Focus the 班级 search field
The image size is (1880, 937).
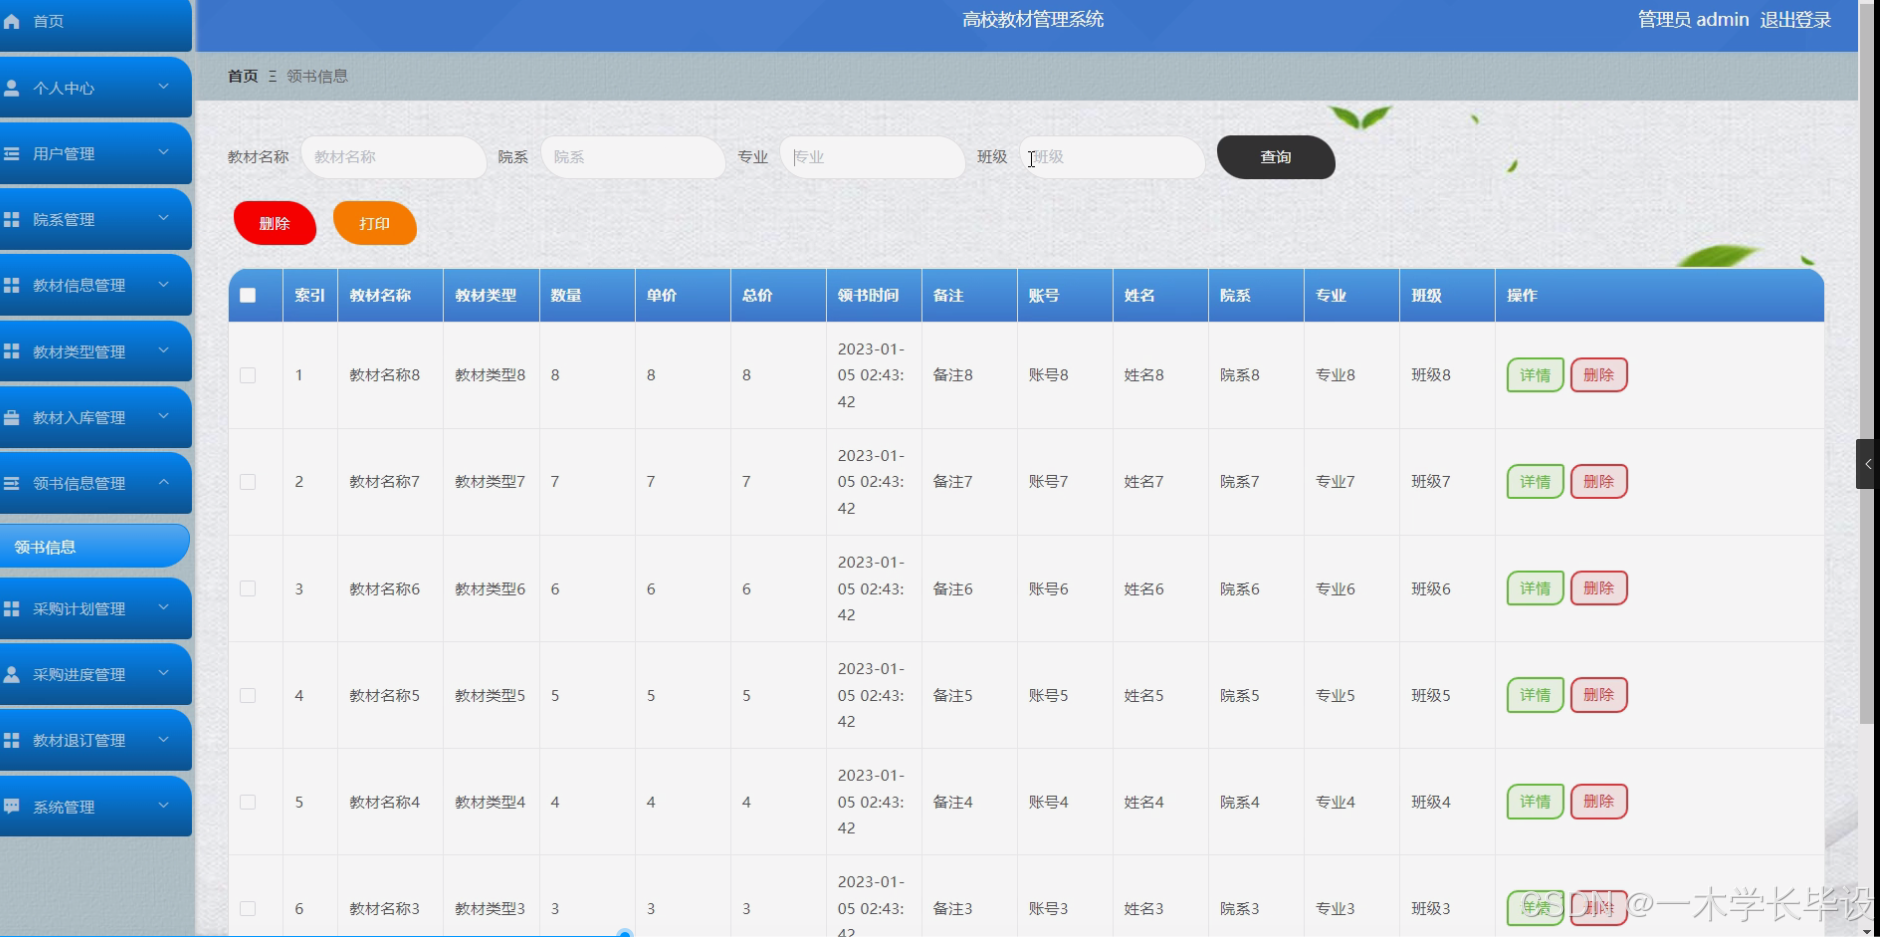(x=1112, y=157)
